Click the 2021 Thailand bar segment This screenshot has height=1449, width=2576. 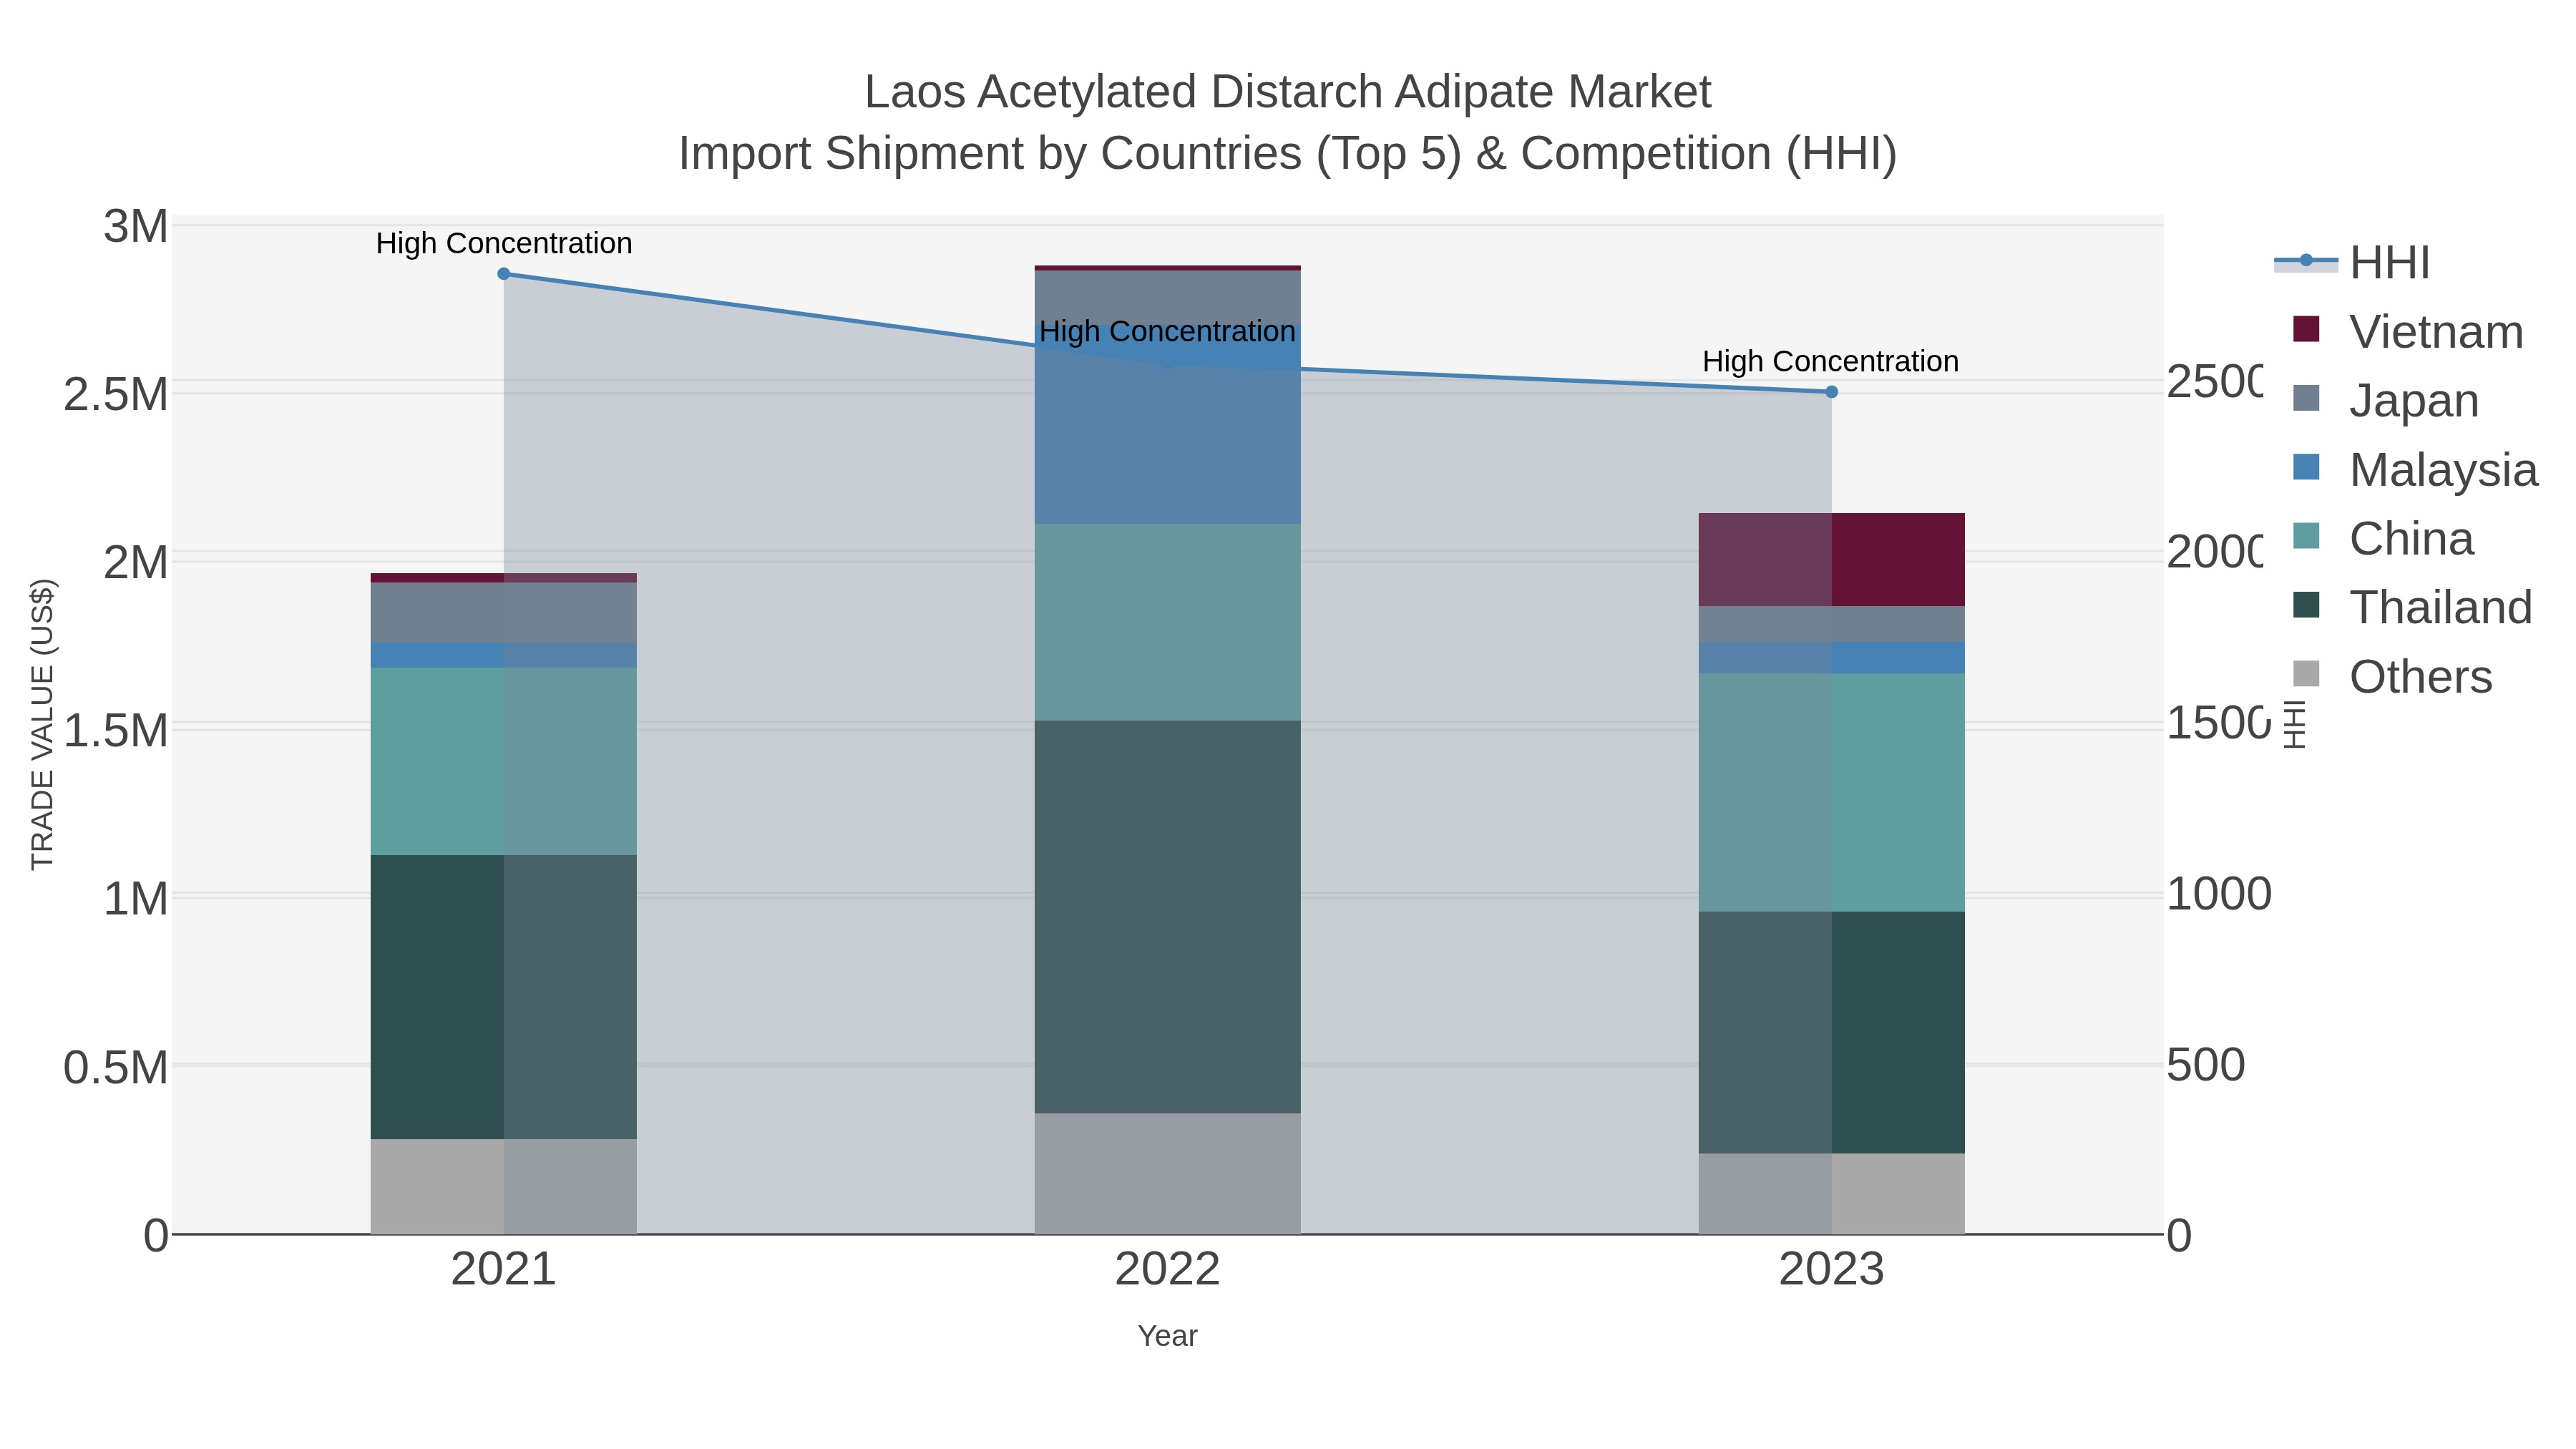[x=504, y=997]
